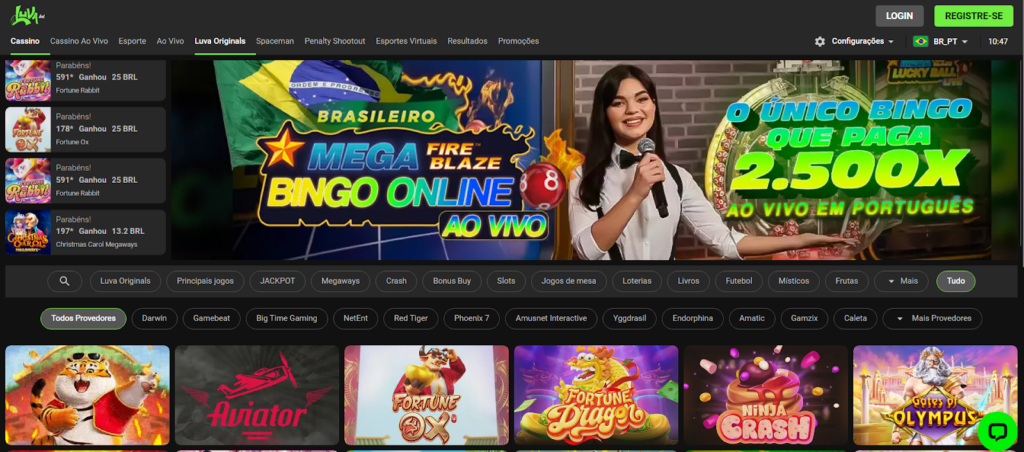The height and width of the screenshot is (452, 1024).
Task: Open the Aviator game thumbnail
Action: [x=257, y=395]
